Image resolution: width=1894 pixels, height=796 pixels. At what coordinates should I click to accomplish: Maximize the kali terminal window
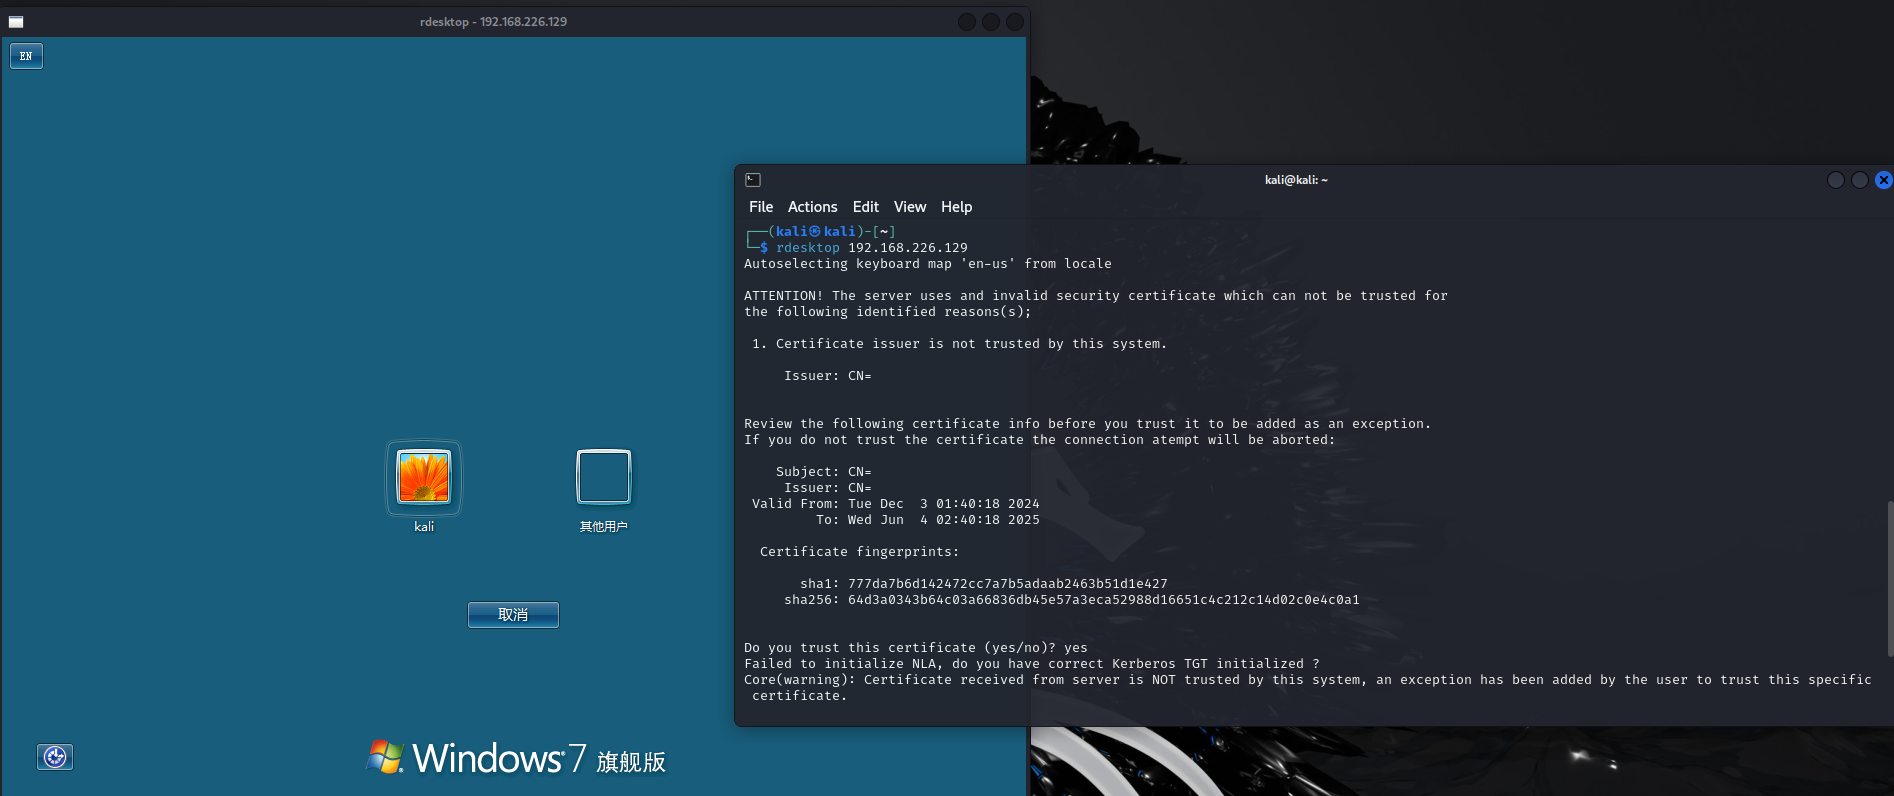[x=1859, y=180]
